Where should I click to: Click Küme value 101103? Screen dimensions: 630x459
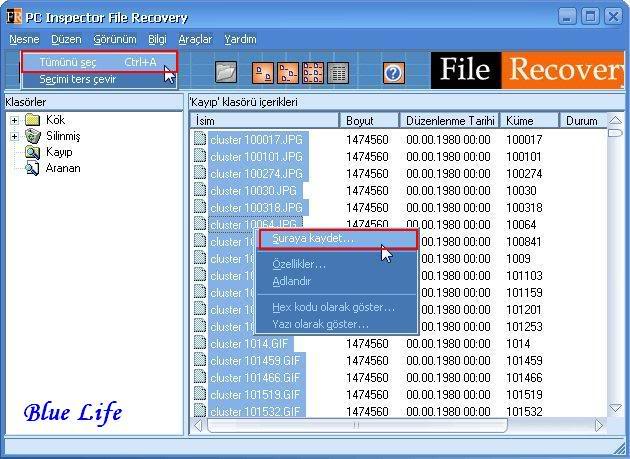click(524, 276)
